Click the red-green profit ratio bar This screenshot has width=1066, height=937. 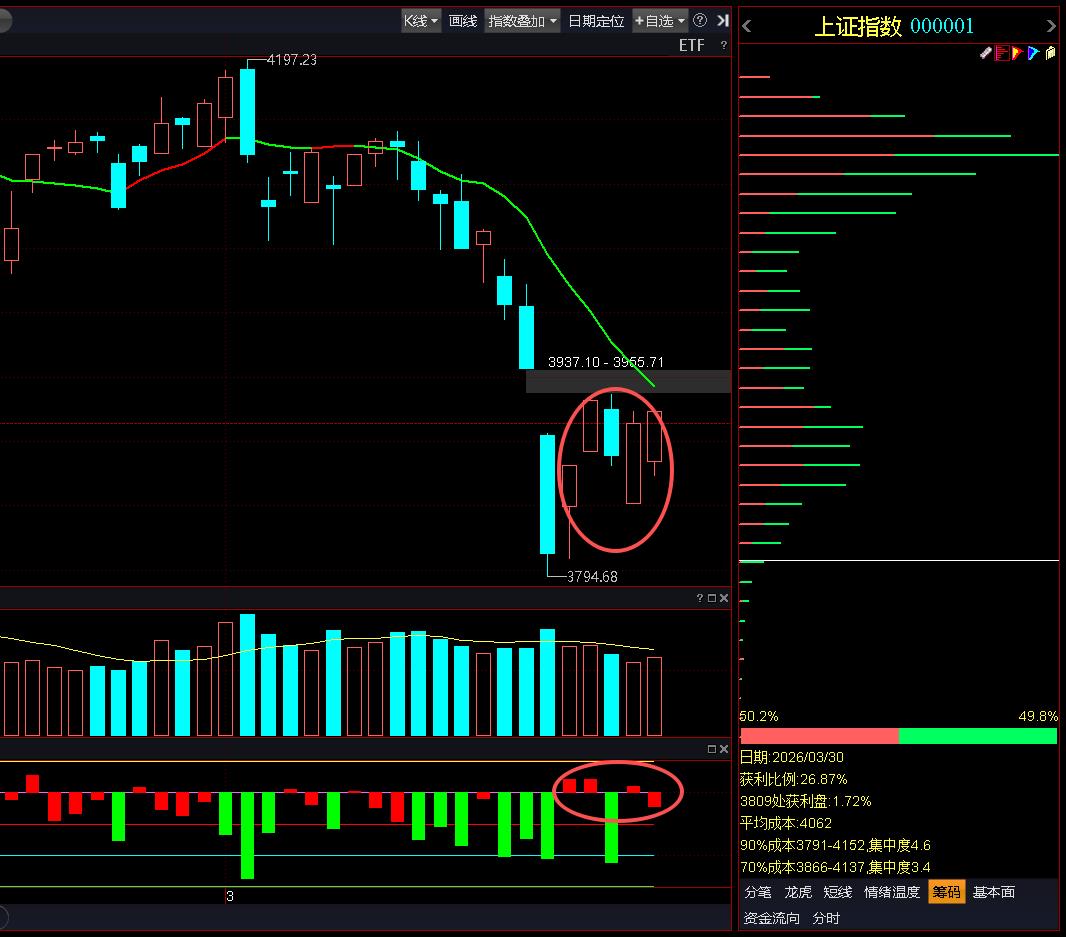point(898,736)
